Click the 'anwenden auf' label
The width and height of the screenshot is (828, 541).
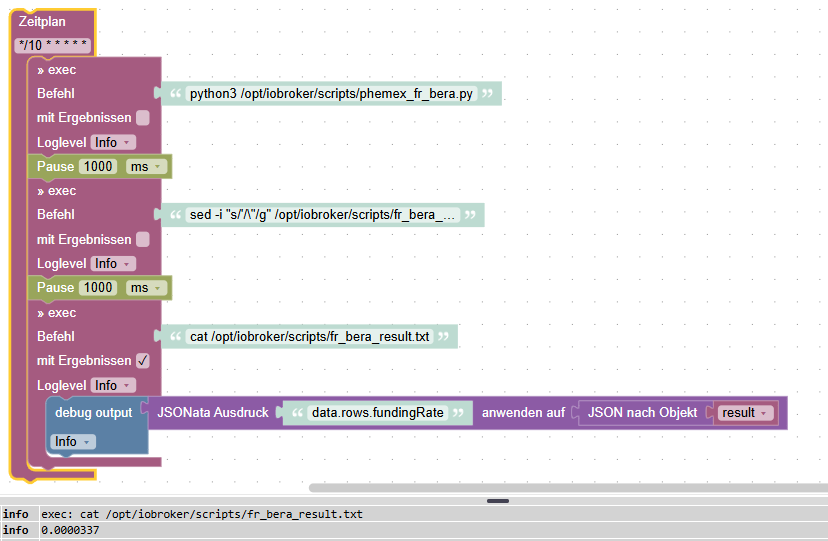tap(523, 413)
